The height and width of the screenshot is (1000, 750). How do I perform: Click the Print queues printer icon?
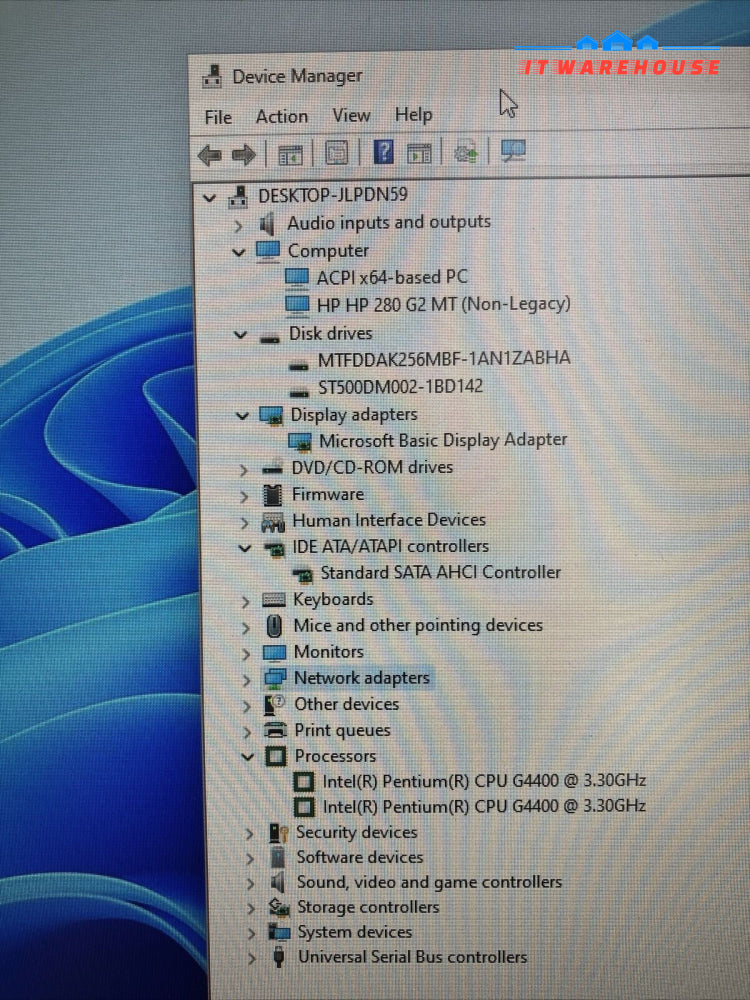276,730
